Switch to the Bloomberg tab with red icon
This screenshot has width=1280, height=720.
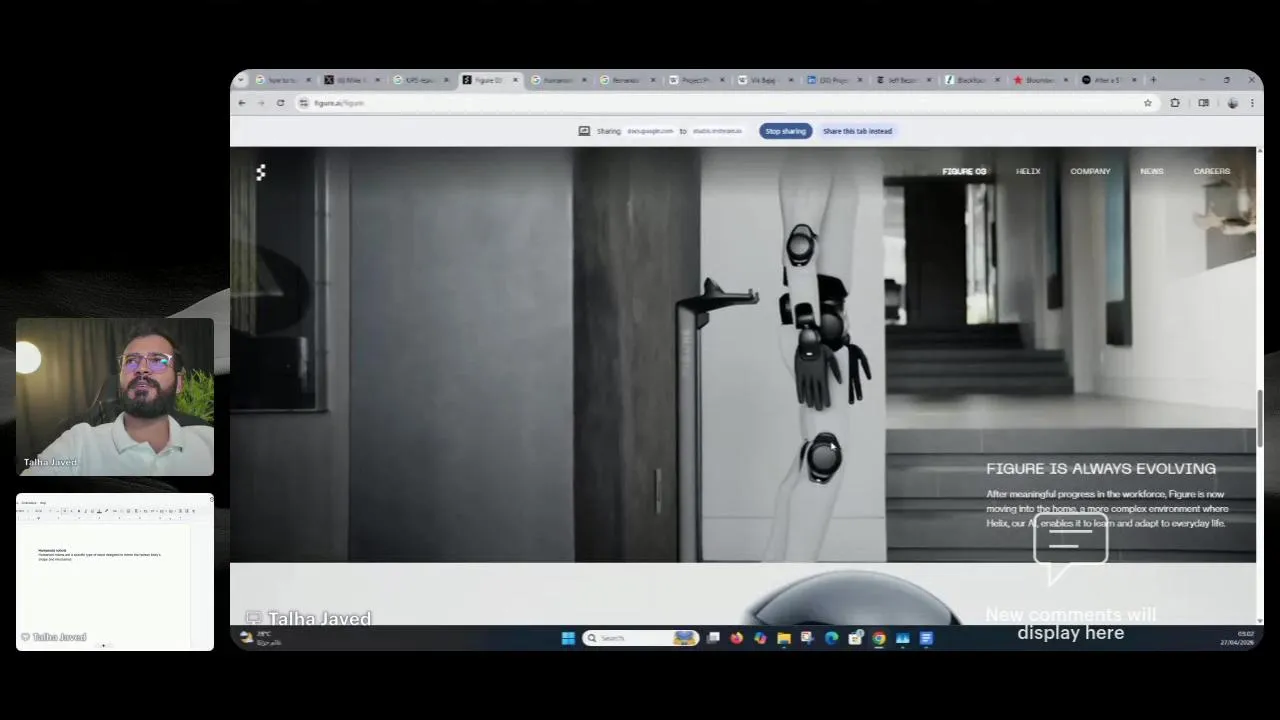click(1040, 80)
